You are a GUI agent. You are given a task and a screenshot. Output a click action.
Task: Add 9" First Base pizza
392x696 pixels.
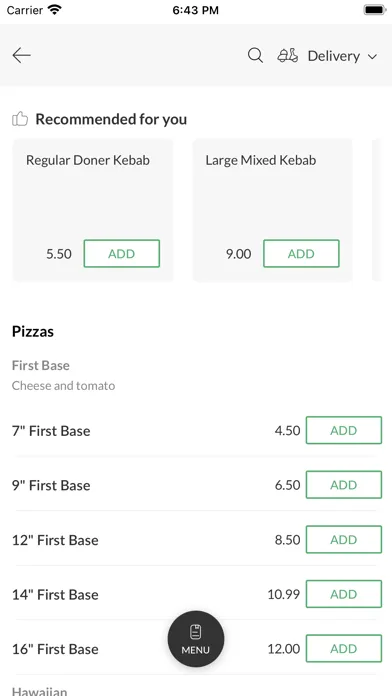(x=344, y=485)
